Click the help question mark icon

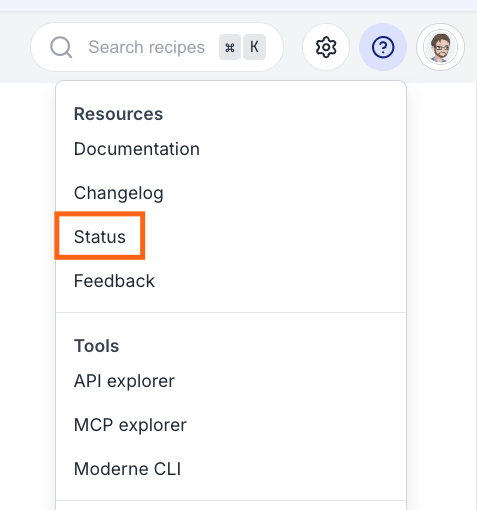[x=383, y=47]
